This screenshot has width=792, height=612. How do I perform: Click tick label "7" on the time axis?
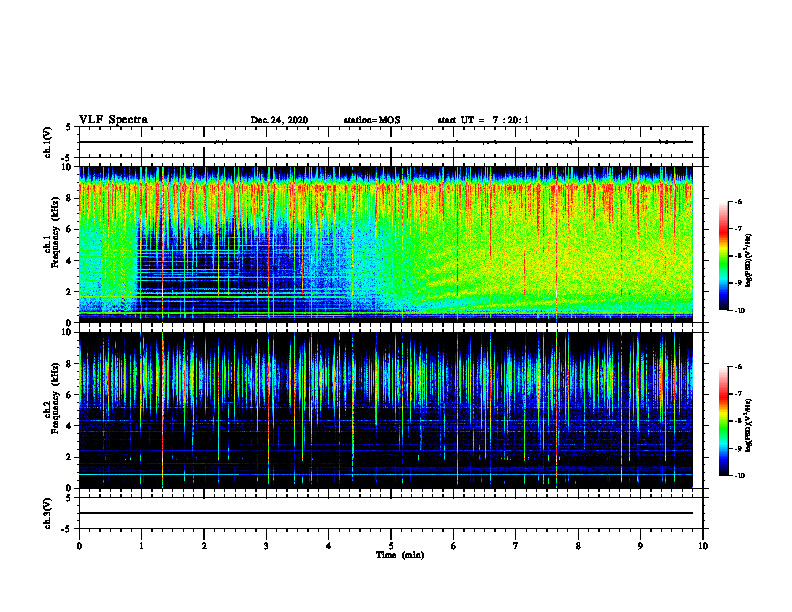click(516, 546)
